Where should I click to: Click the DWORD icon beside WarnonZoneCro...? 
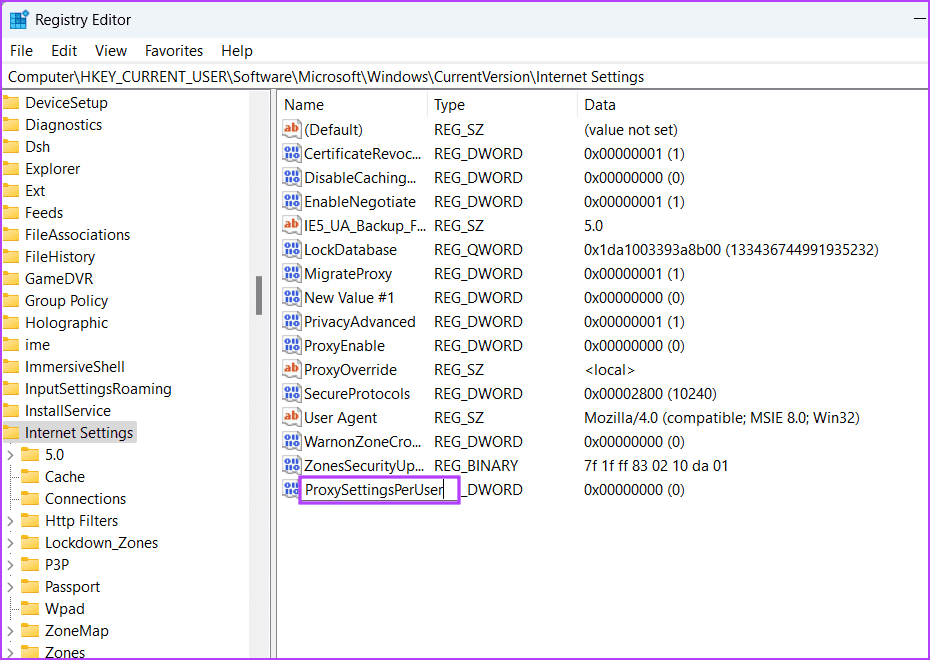coord(291,441)
